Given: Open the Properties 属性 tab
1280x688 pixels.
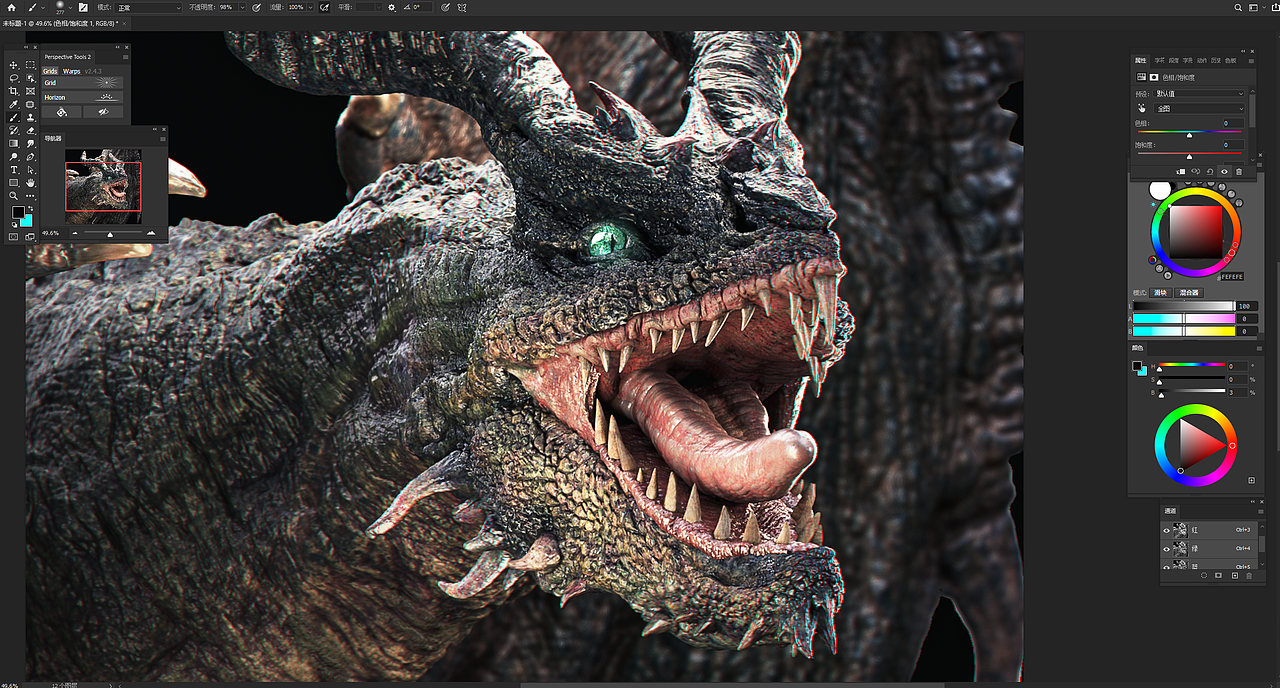Looking at the screenshot, I should 1141,61.
